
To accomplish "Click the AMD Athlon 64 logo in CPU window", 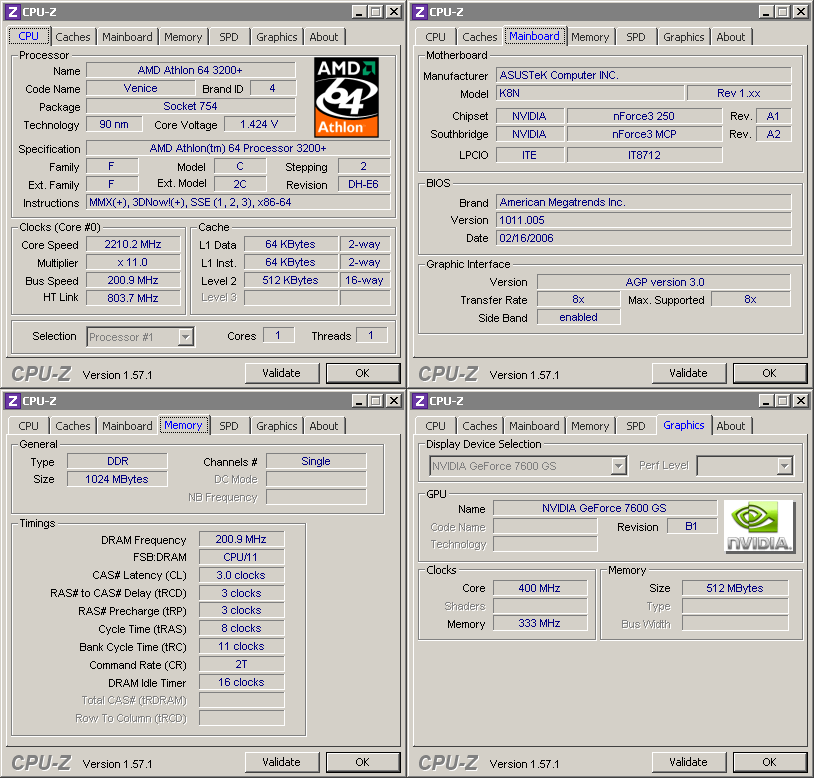I will click(x=346, y=97).
